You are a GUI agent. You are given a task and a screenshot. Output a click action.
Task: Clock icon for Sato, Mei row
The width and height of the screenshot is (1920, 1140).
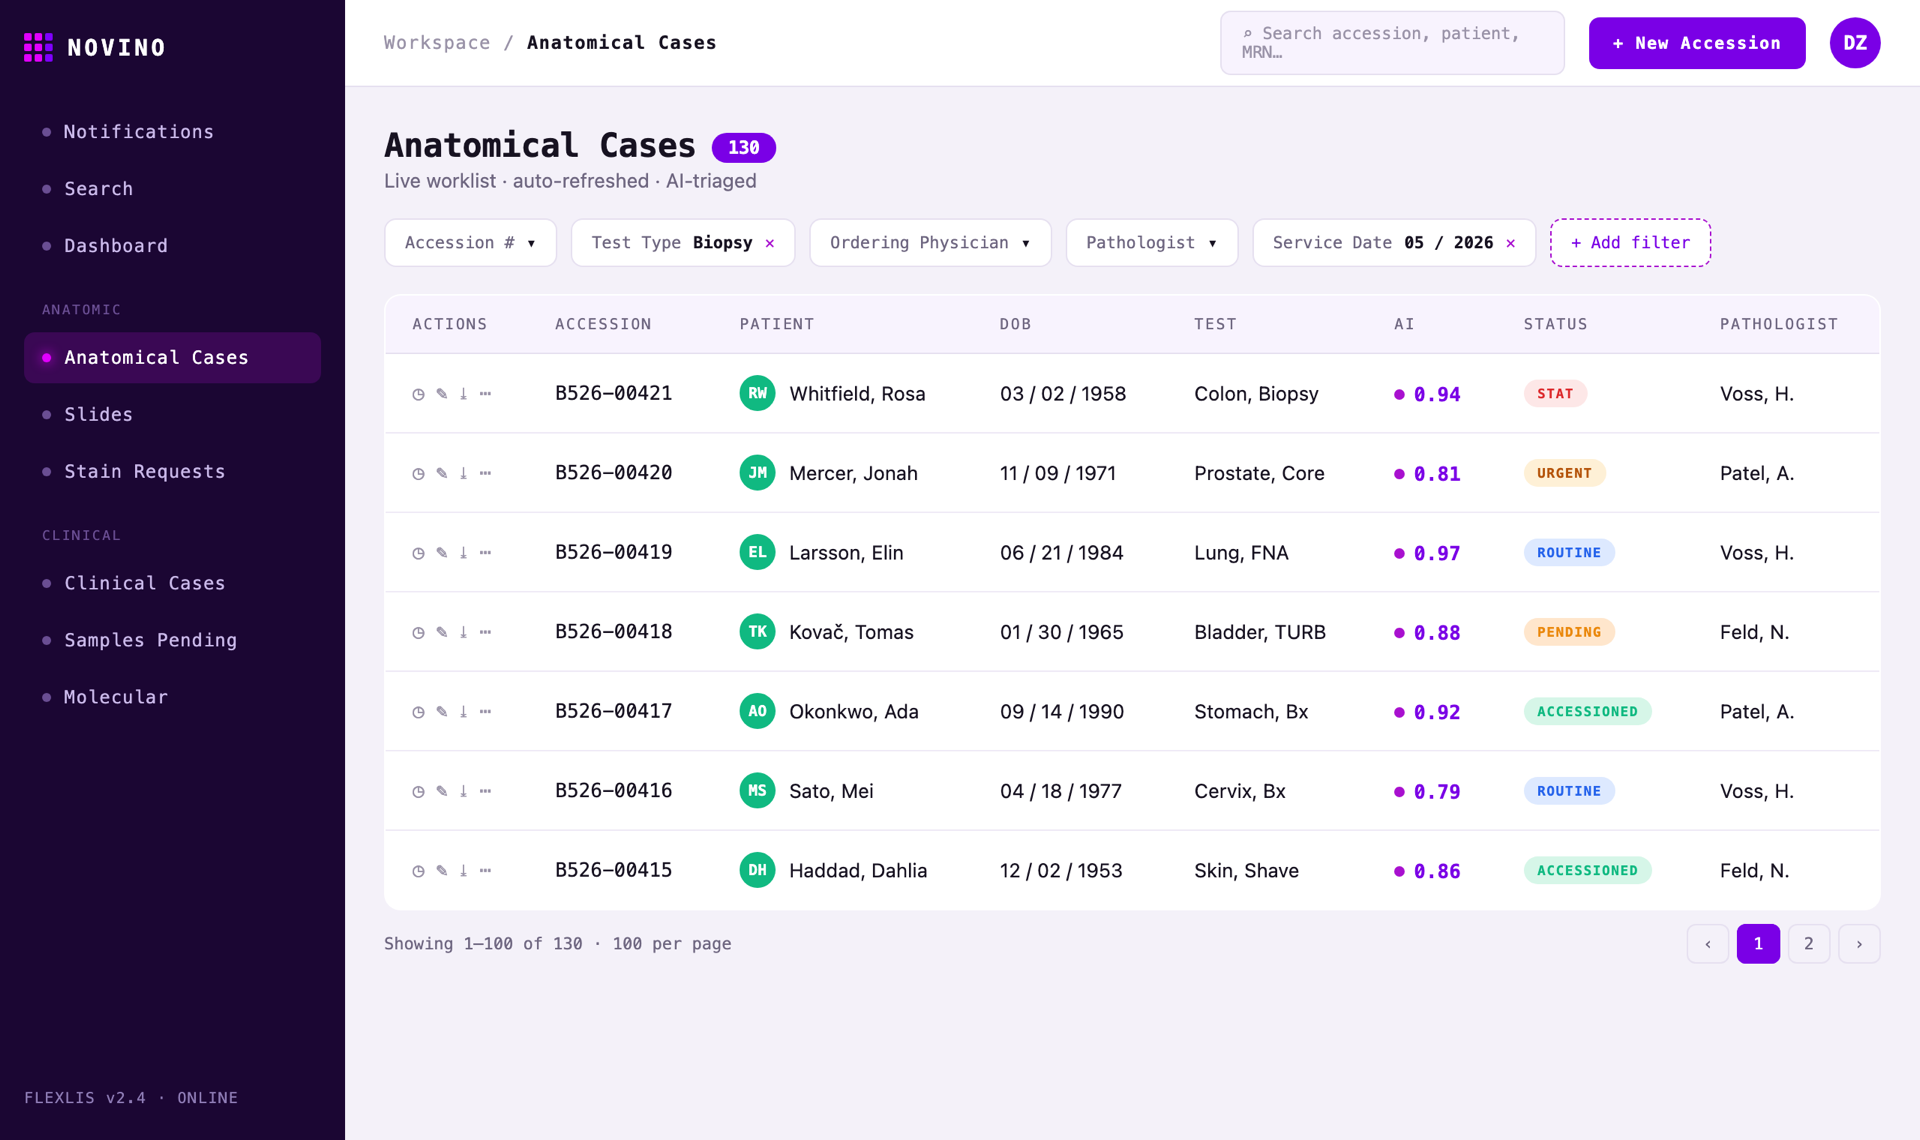[418, 791]
